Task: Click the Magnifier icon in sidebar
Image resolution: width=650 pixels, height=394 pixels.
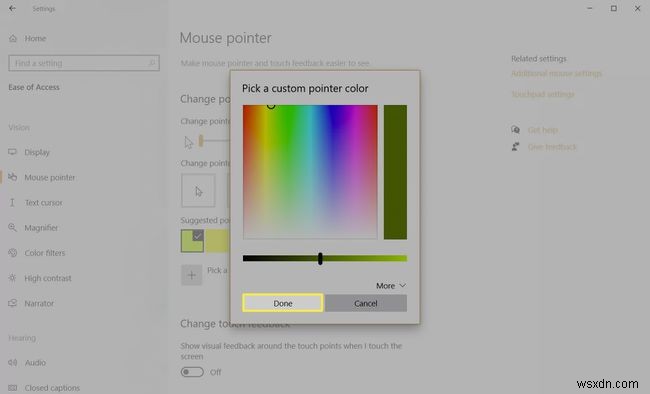Action: (12, 227)
